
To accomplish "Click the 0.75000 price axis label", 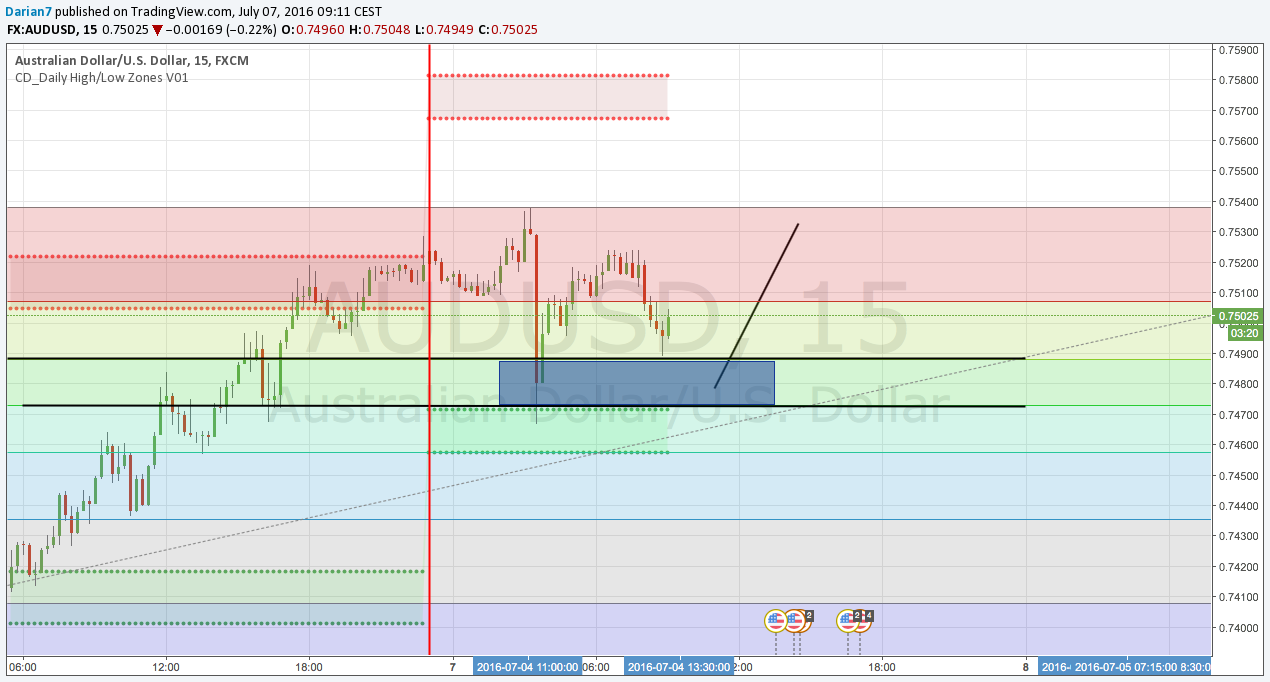I will coord(1240,324).
